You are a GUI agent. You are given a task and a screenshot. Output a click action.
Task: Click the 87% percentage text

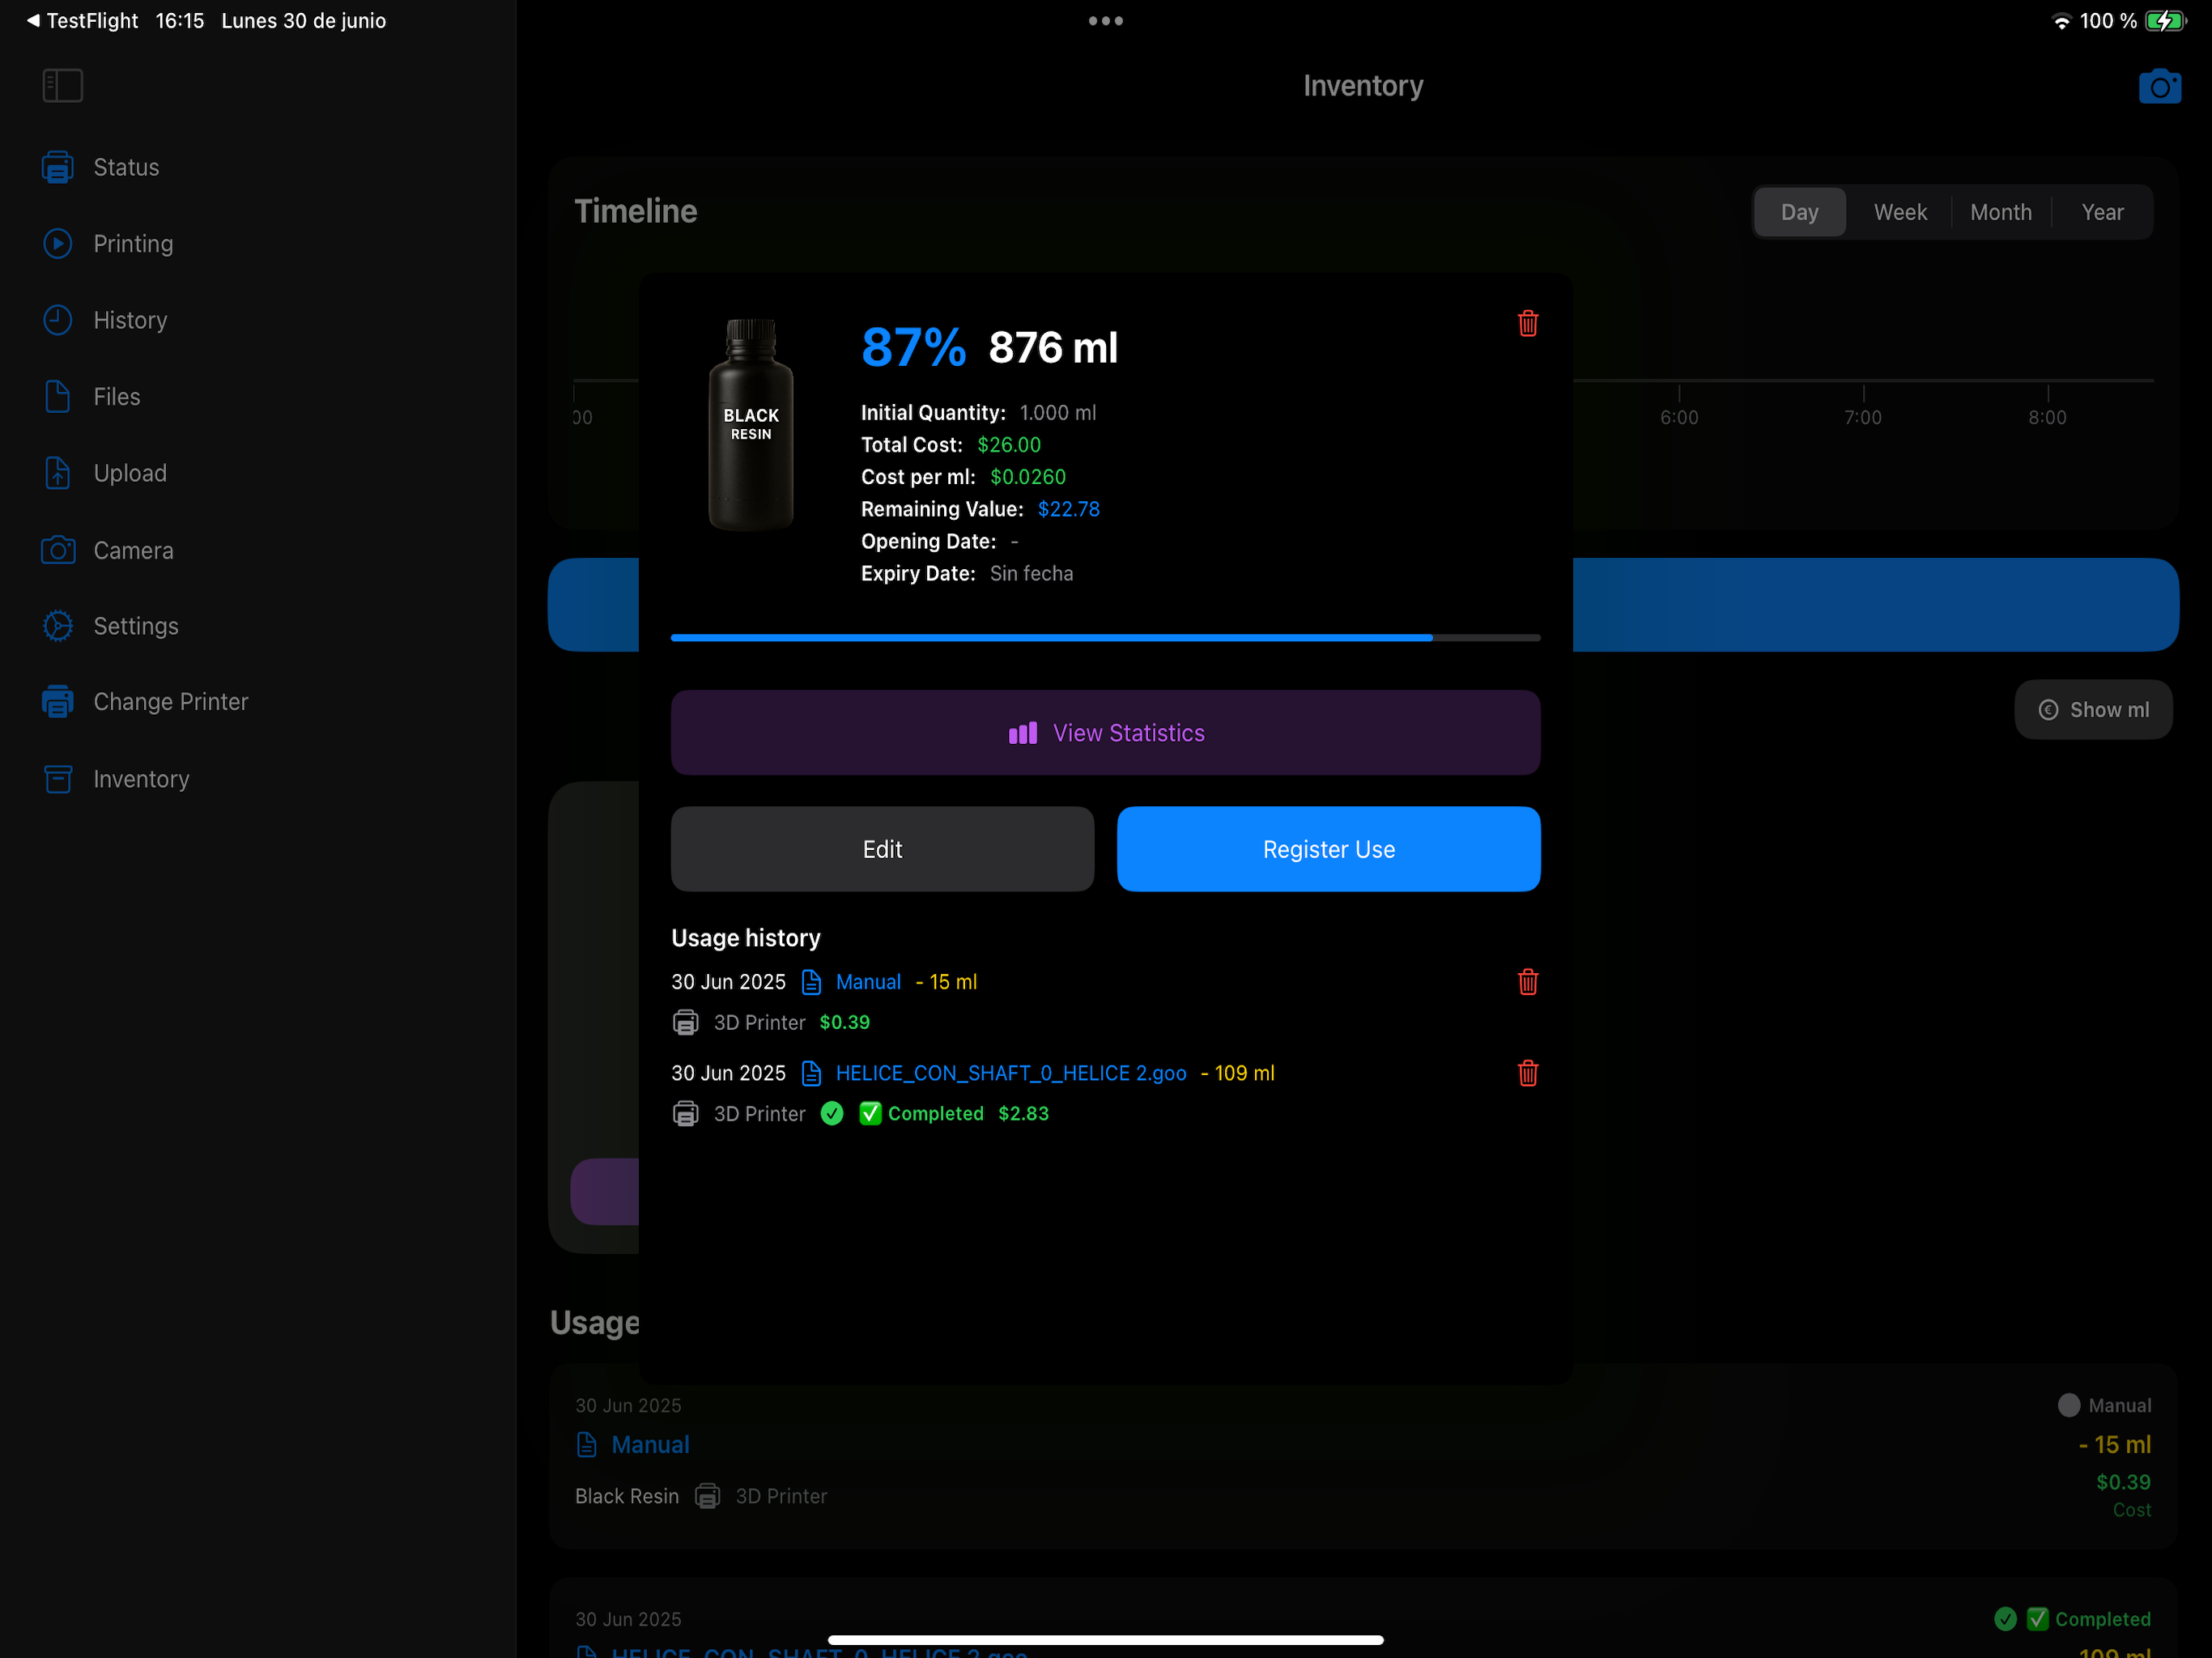click(x=913, y=348)
